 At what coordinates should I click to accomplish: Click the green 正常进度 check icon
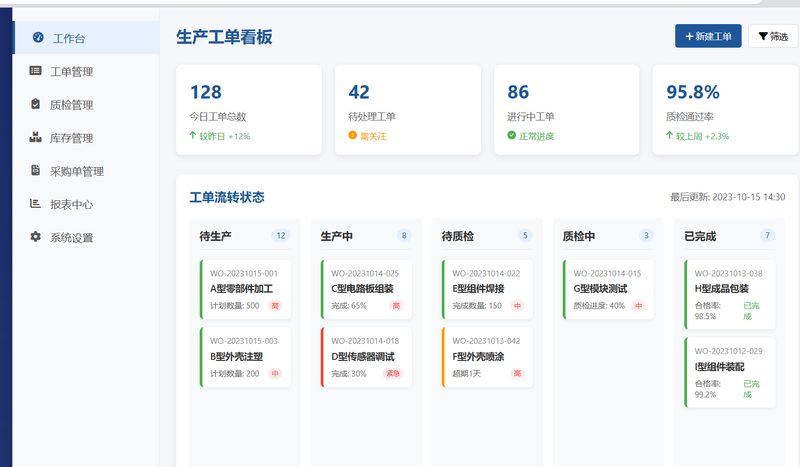tap(511, 135)
